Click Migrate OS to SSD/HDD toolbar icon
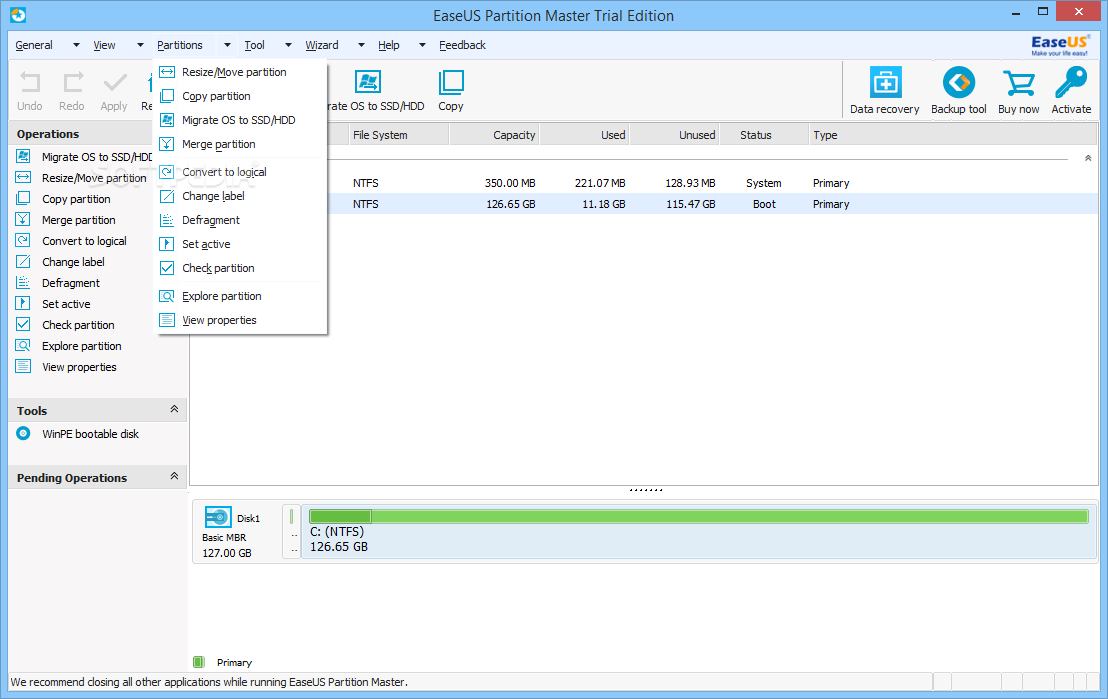The width and height of the screenshot is (1108, 699). tap(367, 82)
